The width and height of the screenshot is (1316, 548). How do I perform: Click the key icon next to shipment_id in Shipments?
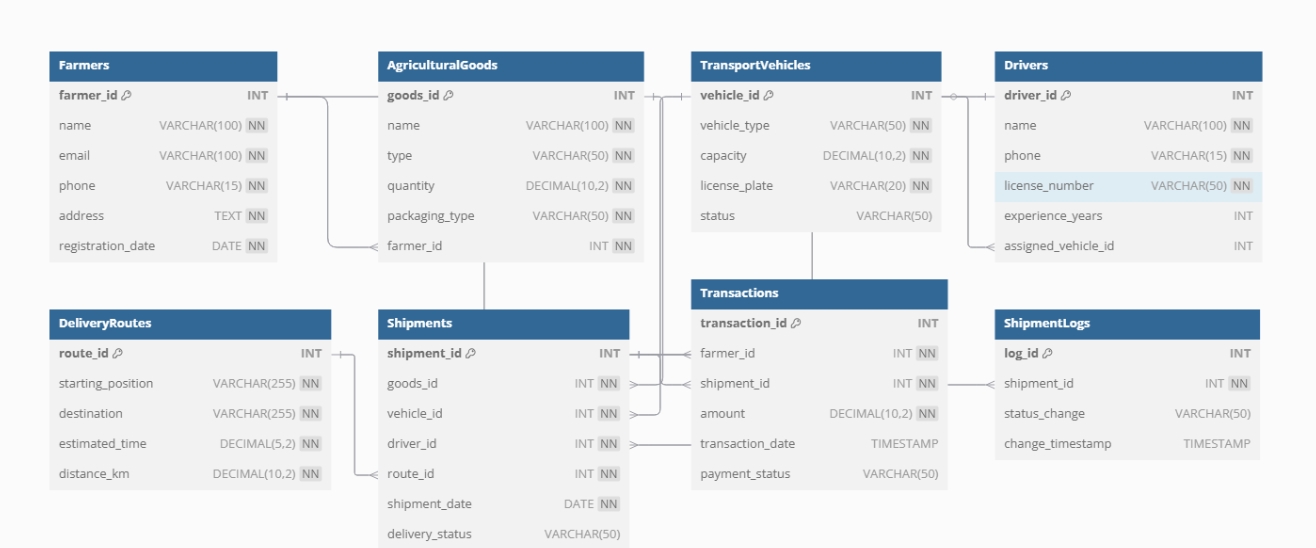pyautogui.click(x=471, y=354)
